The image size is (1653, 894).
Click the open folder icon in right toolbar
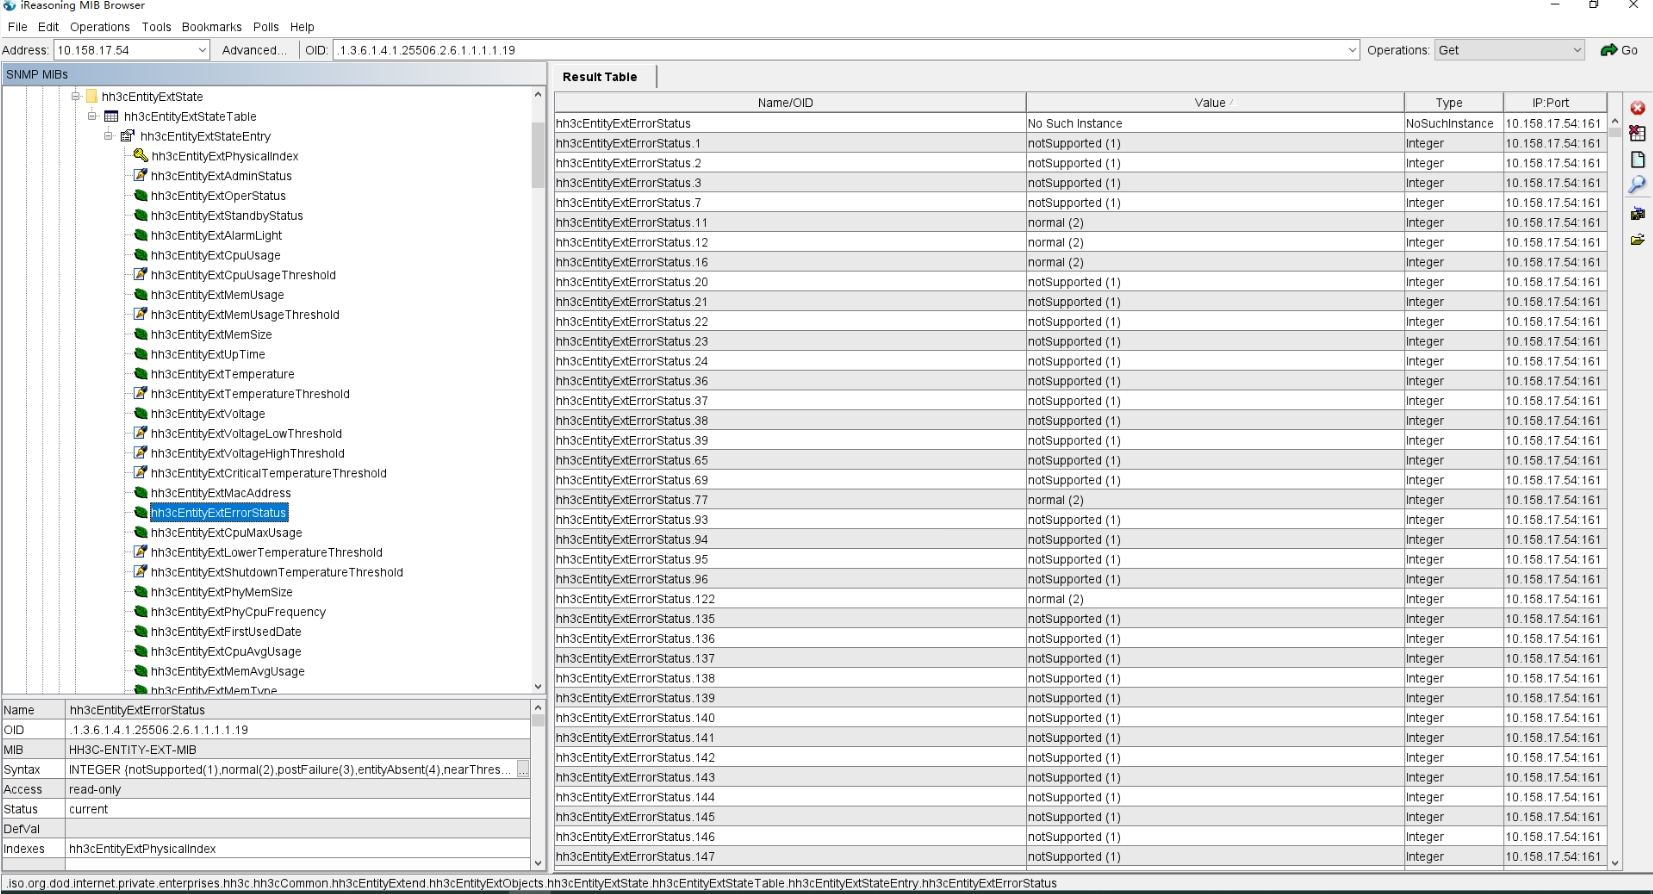[1637, 240]
